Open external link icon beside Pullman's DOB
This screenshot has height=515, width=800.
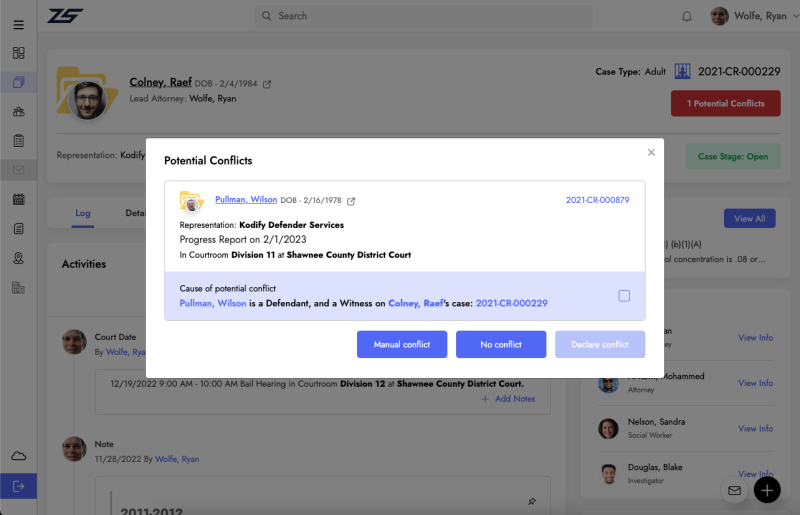coord(351,201)
